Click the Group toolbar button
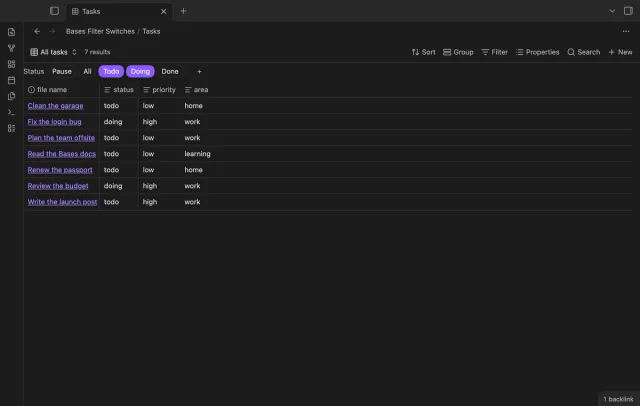The image size is (640, 406). click(458, 52)
